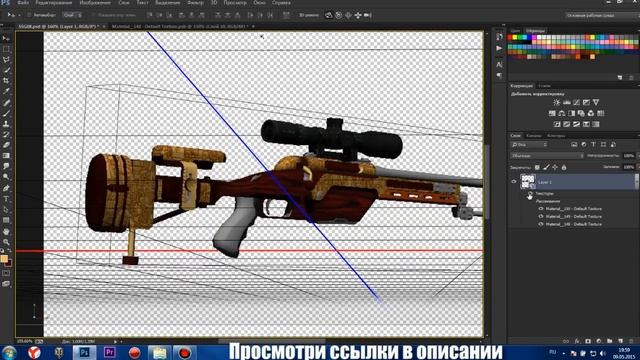Toggle lock all padlock icon
This screenshot has width=640, height=360.
point(564,167)
